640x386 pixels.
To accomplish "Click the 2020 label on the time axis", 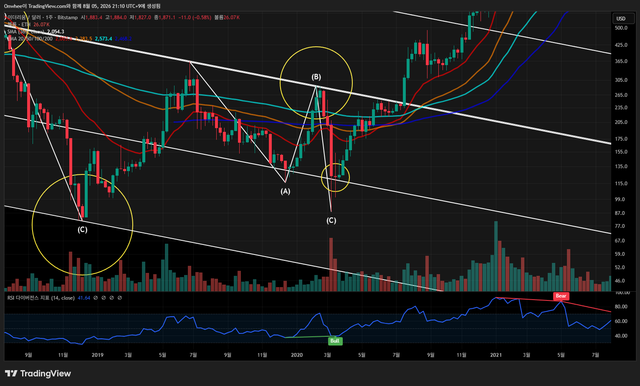I will coord(297,355).
